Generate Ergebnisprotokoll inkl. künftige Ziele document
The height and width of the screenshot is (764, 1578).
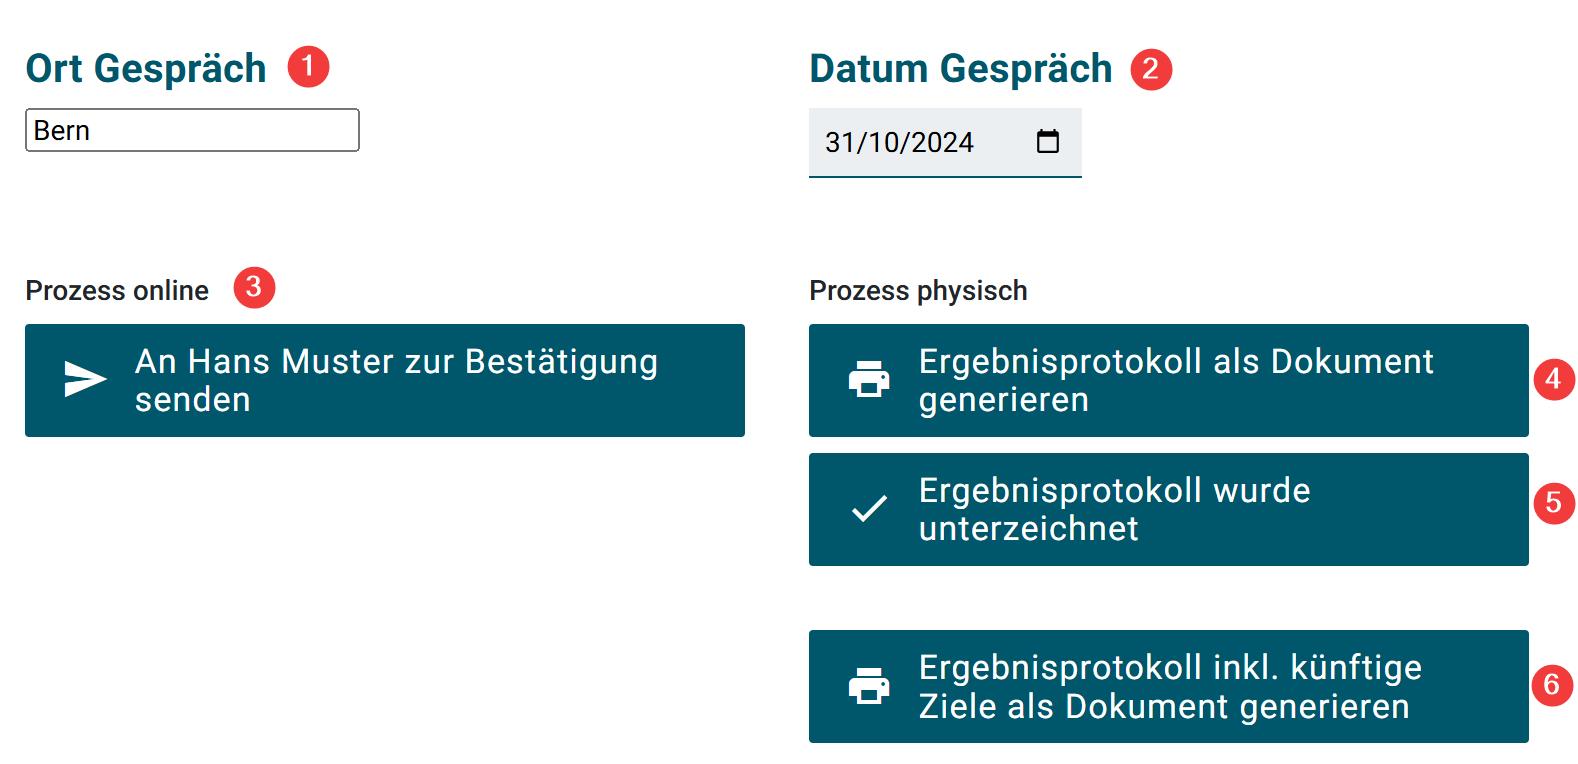(x=1168, y=686)
